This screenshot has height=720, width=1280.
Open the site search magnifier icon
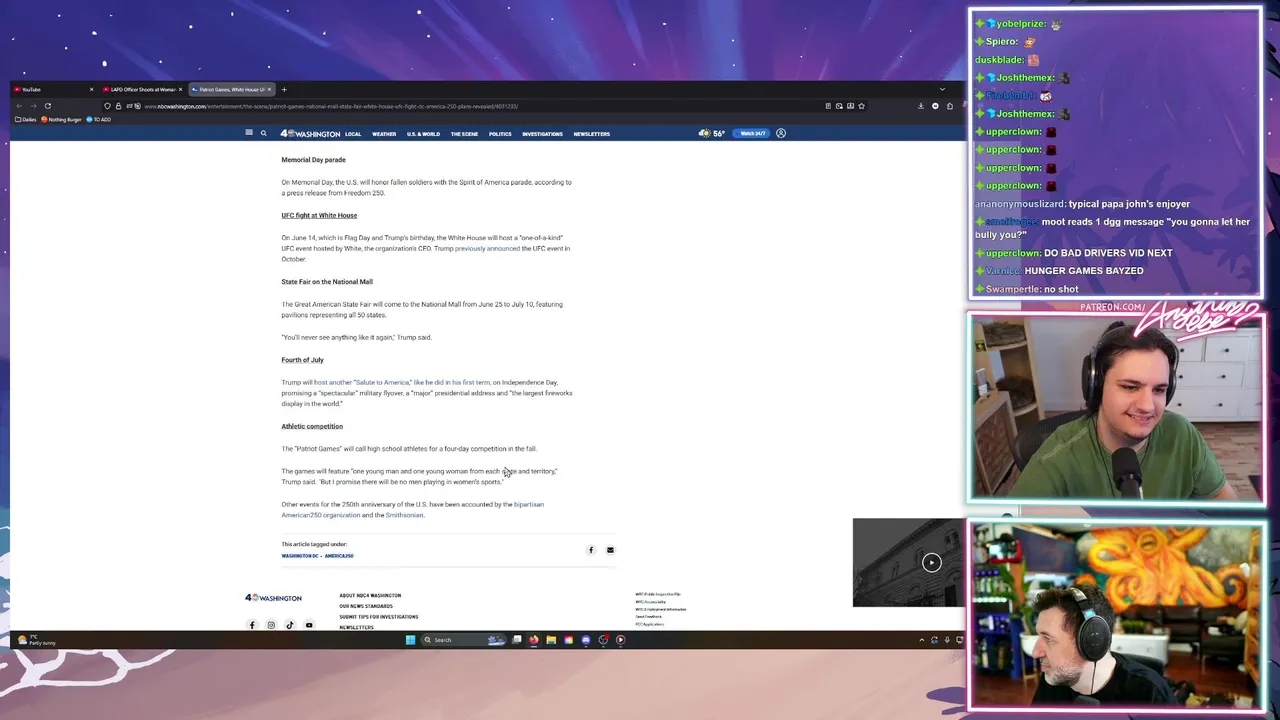(264, 133)
